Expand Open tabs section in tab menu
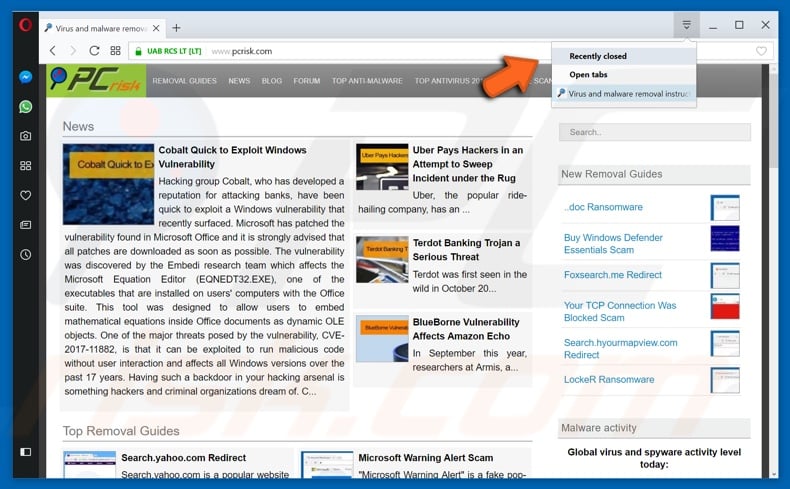 tap(624, 75)
